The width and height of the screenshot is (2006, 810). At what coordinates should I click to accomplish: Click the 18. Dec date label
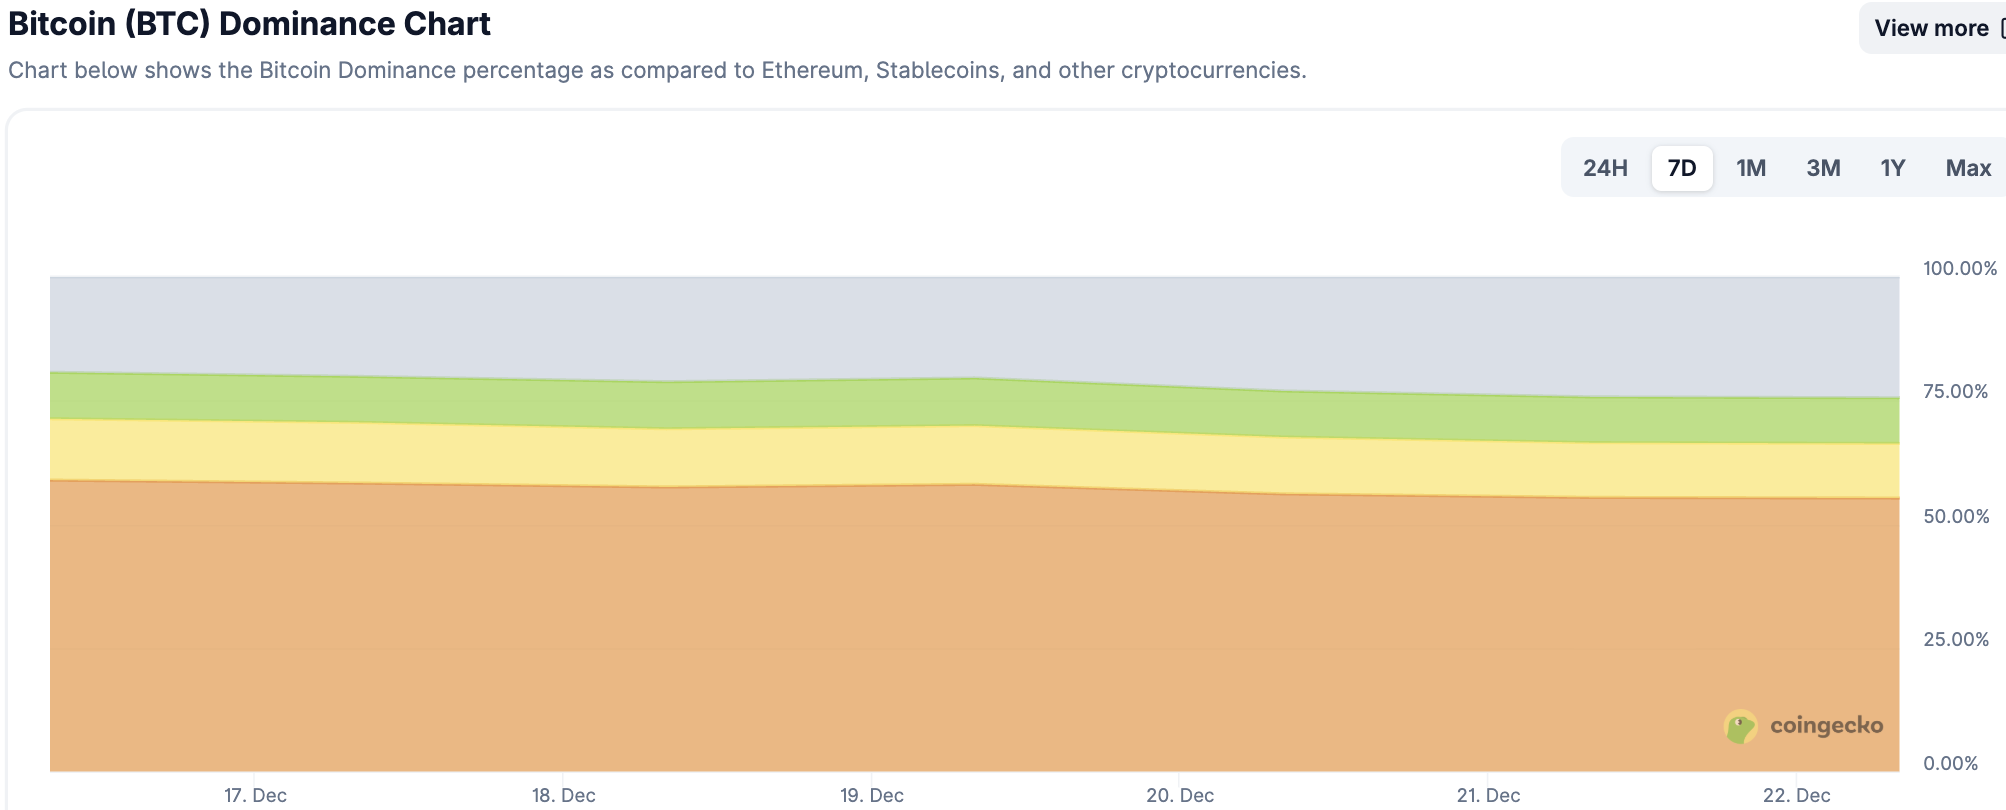point(563,795)
